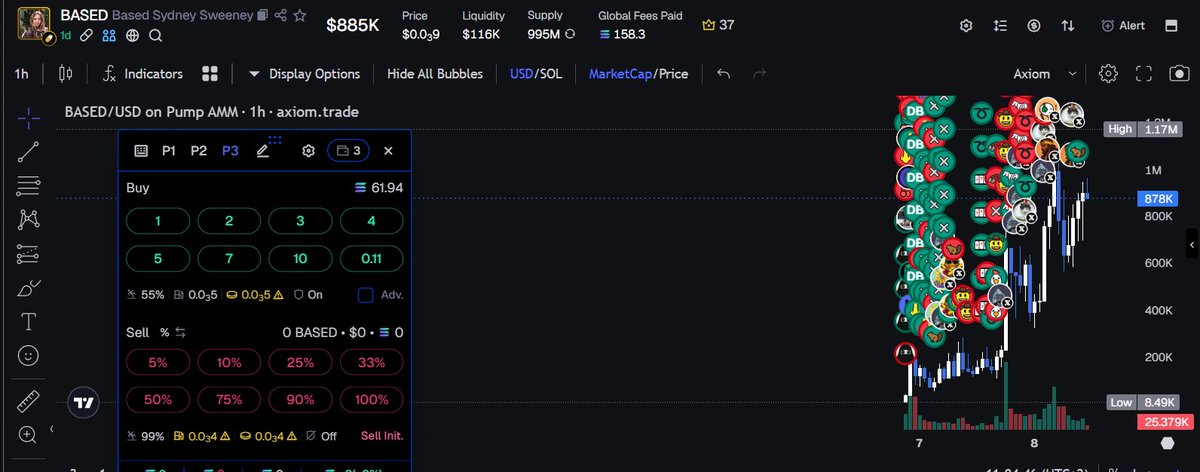Toggle bottom panel layout icon right of Alert

coord(1171,26)
